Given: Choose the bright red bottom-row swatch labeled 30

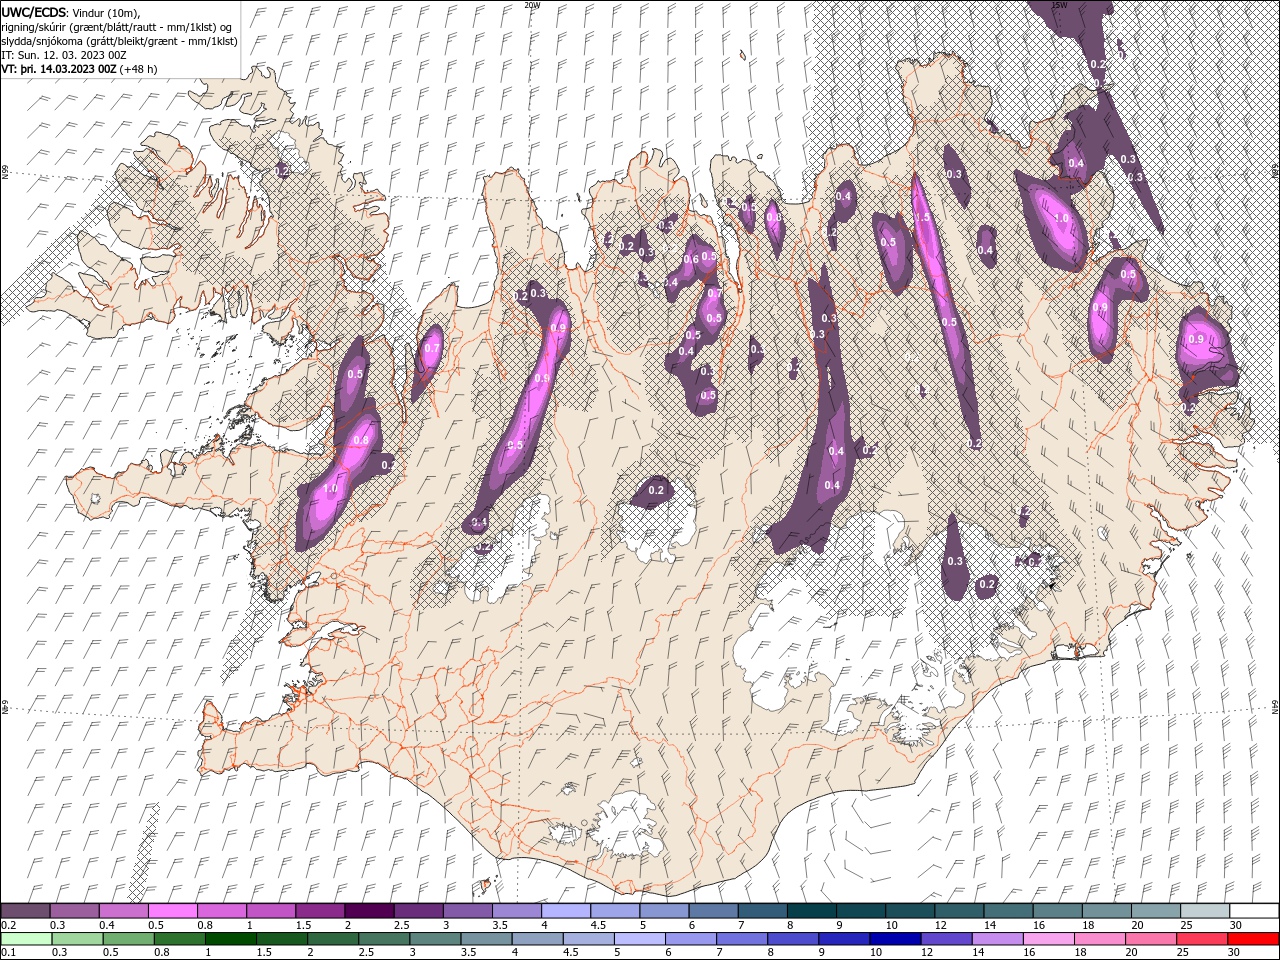Looking at the screenshot, I should (1255, 939).
